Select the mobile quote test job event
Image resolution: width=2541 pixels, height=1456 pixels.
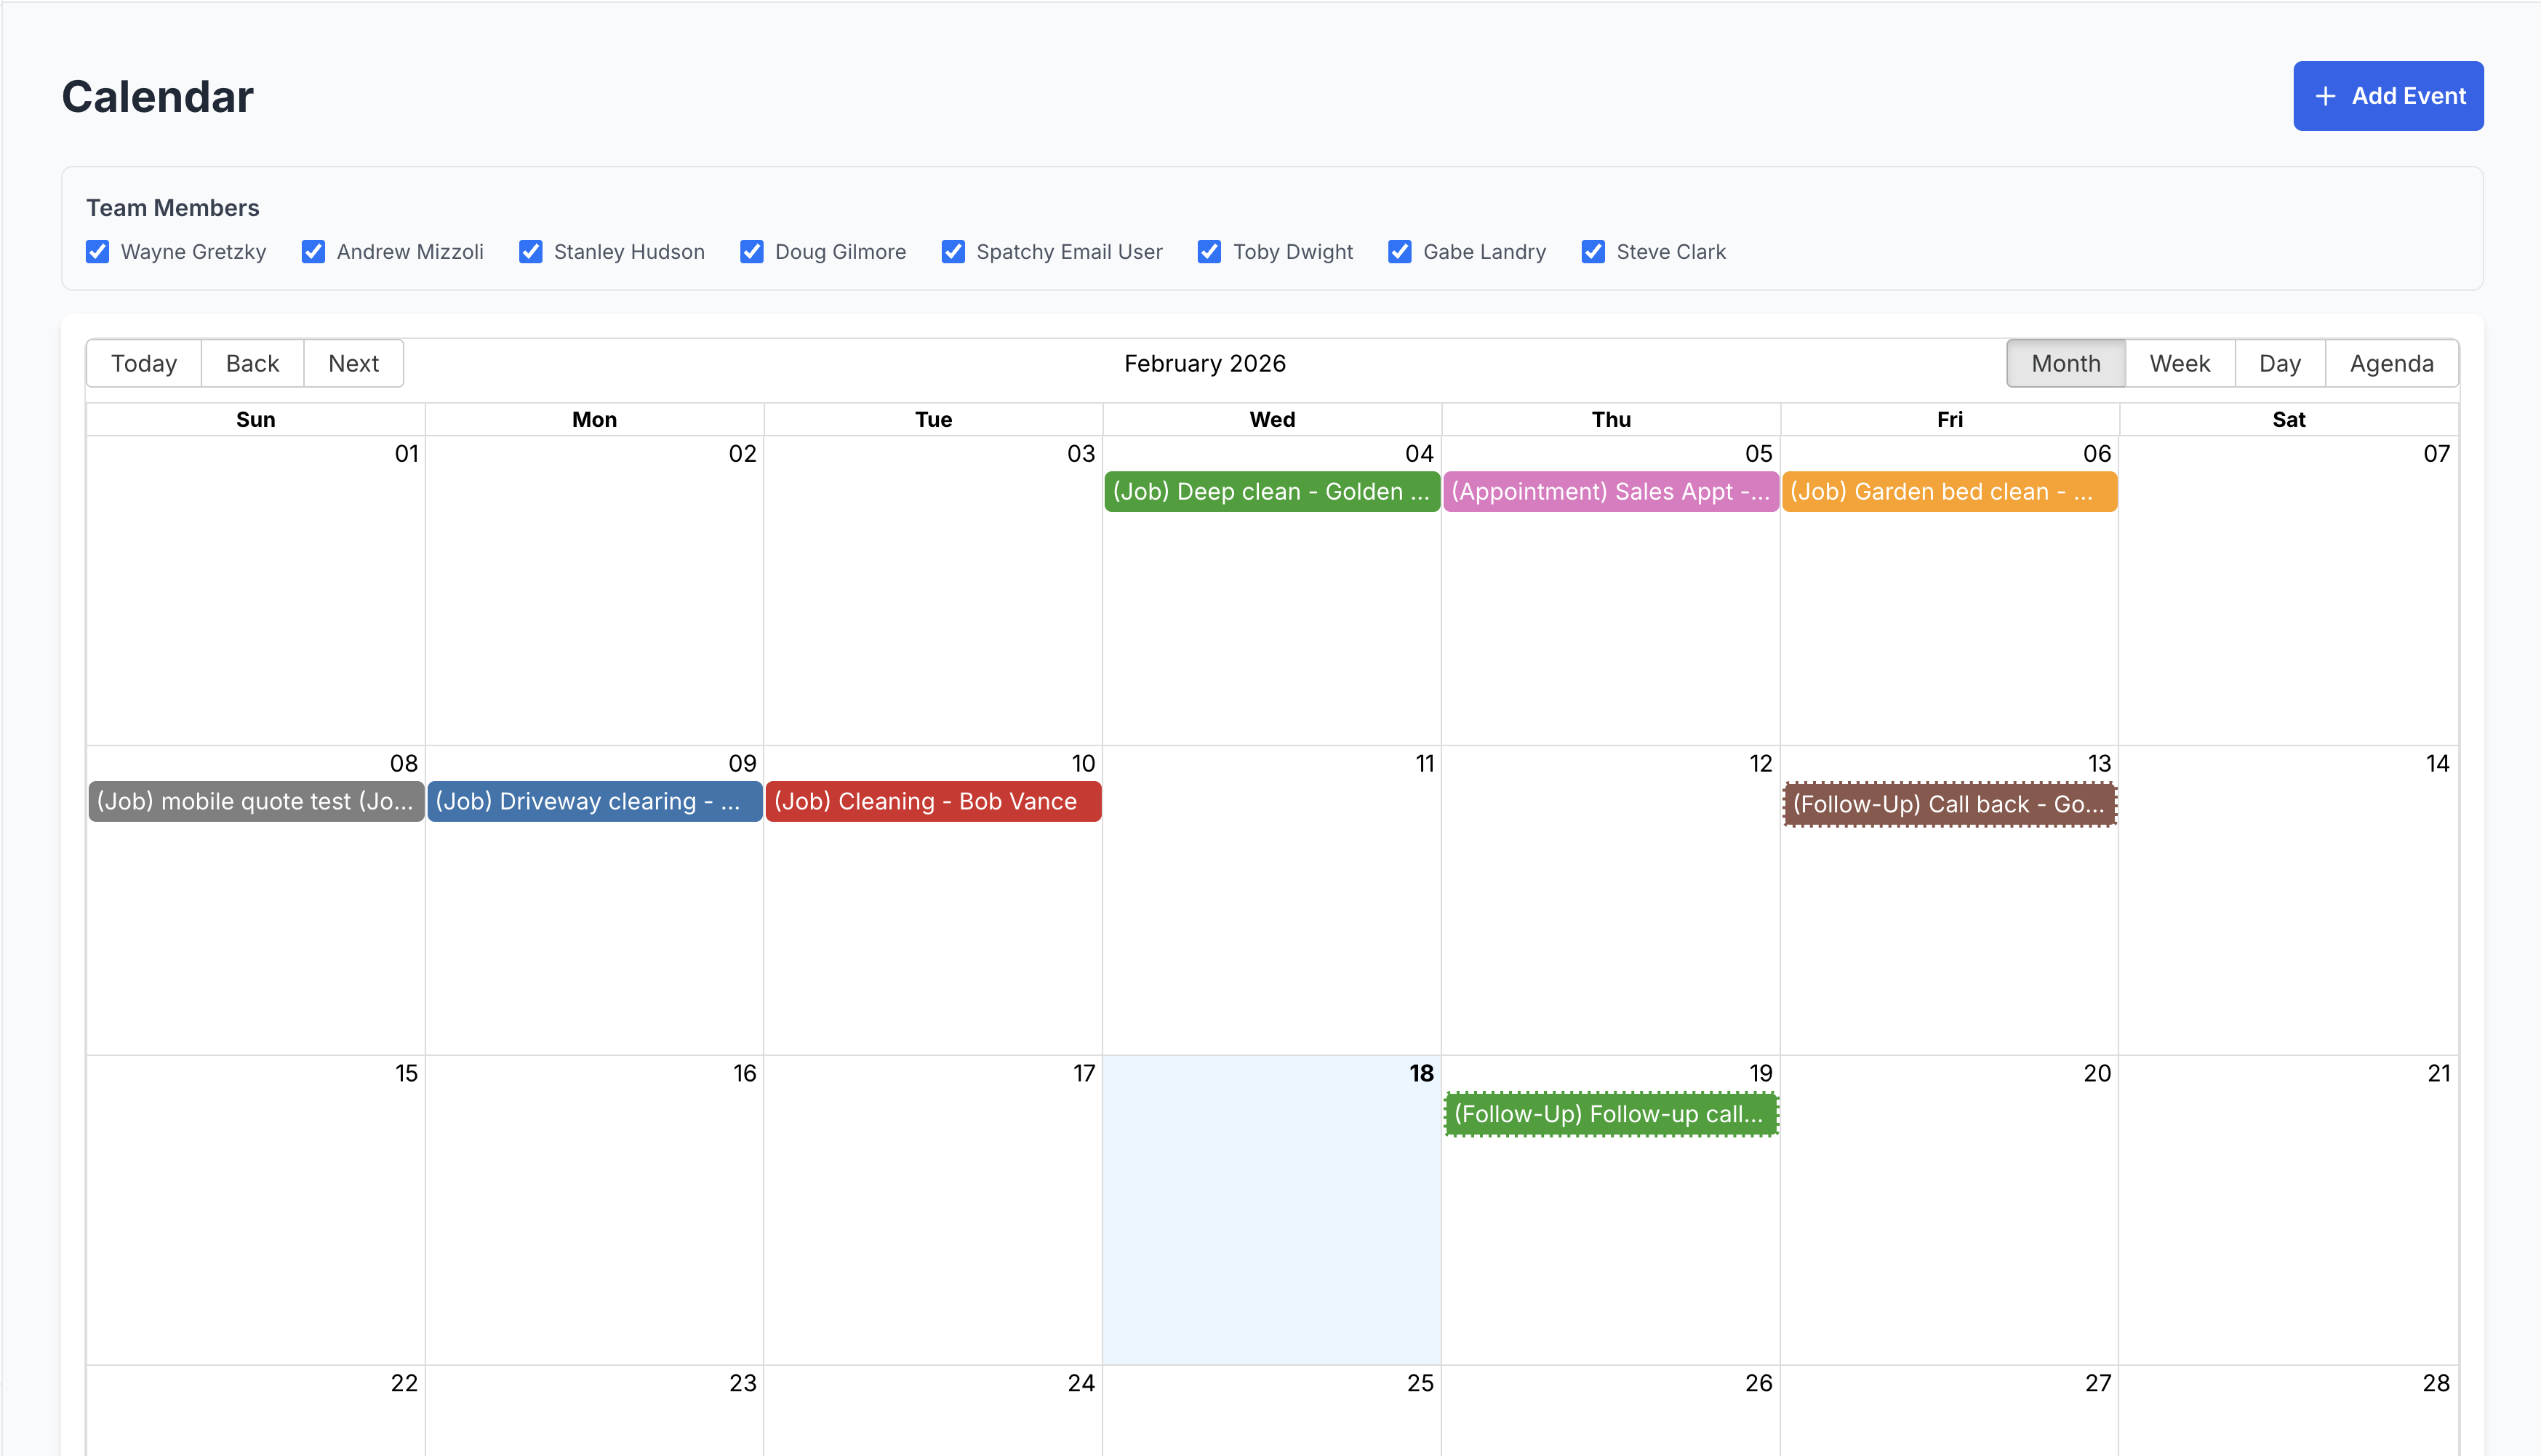coord(256,802)
